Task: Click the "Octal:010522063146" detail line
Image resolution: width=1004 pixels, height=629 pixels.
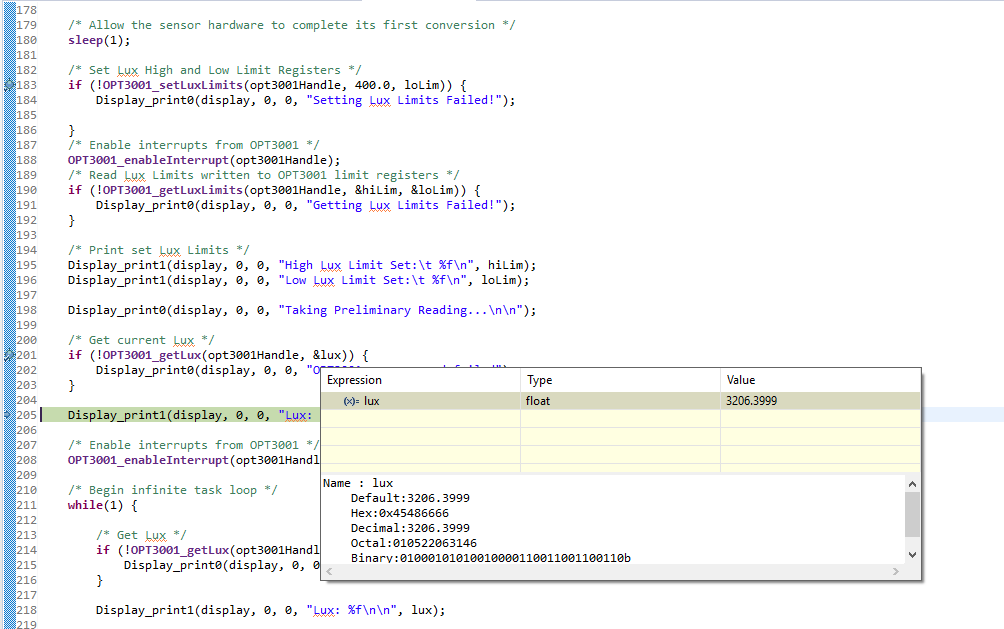Action: pos(414,543)
